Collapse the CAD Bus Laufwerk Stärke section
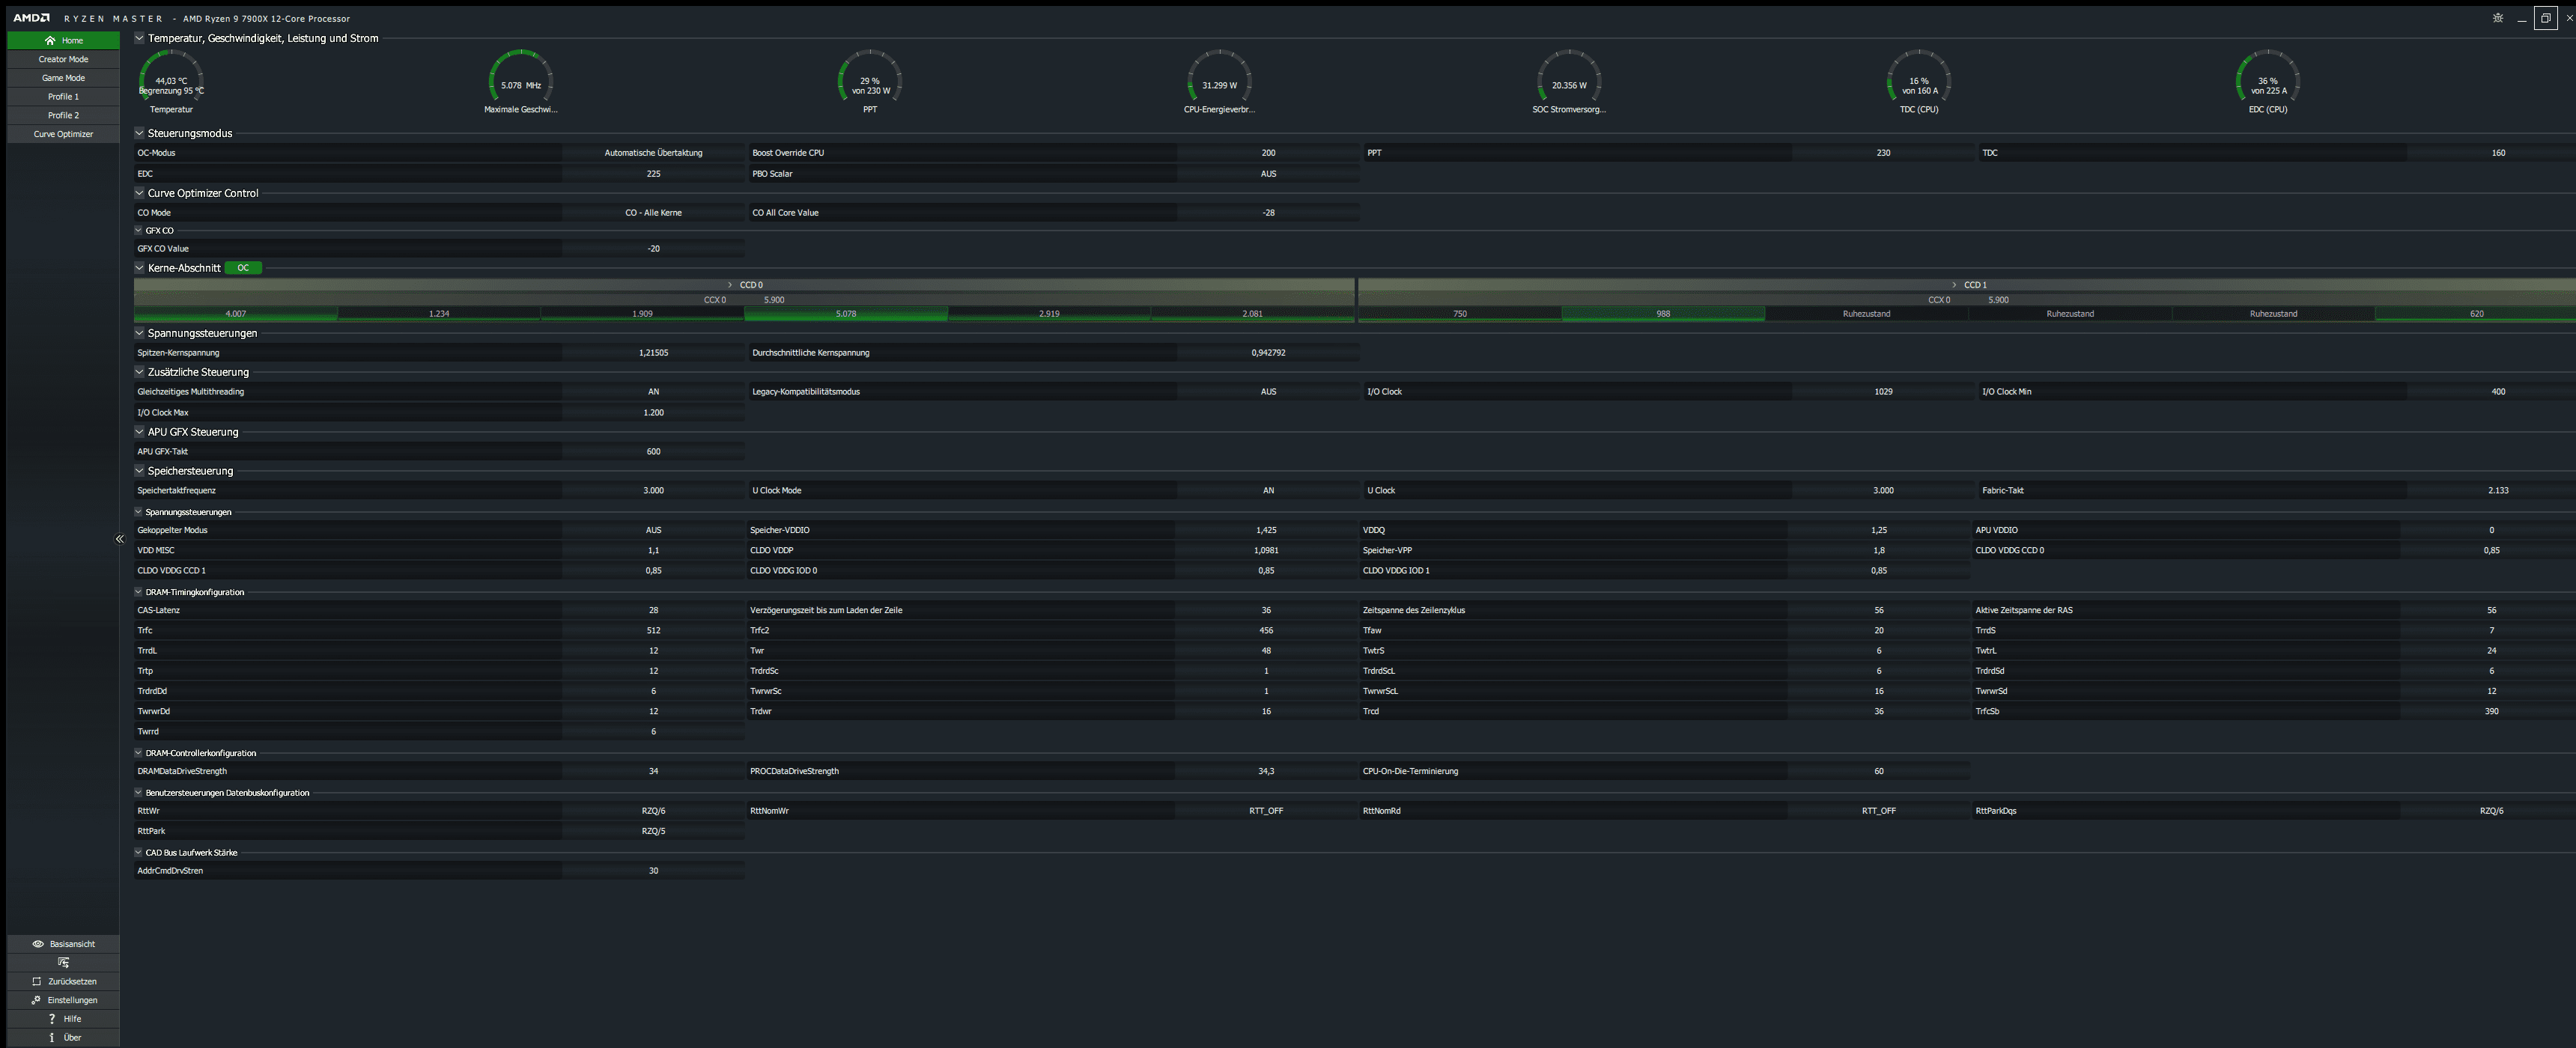 click(x=139, y=853)
